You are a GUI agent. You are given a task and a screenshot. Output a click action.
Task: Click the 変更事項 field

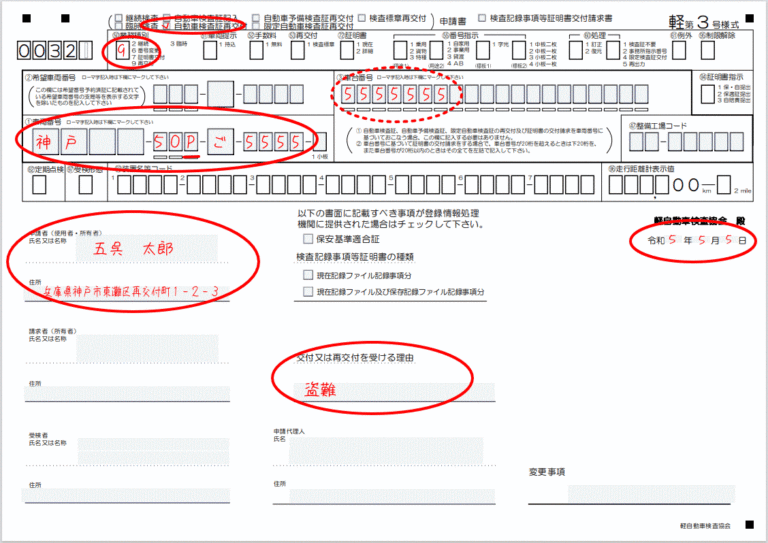tap(651, 494)
